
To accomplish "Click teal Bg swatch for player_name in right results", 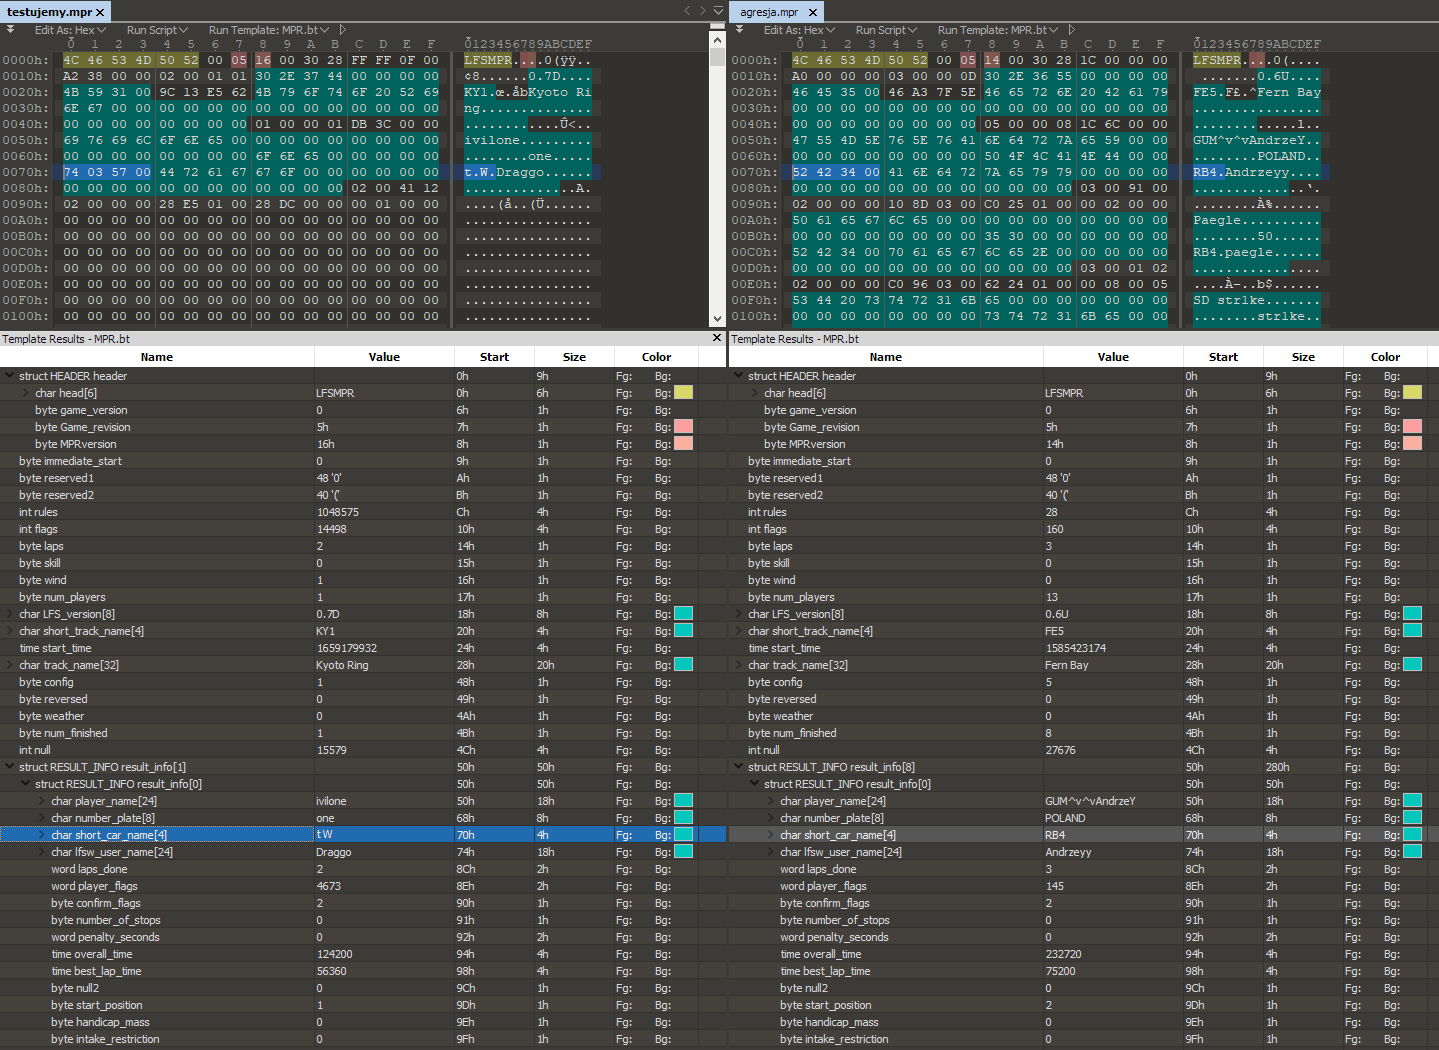I will (1413, 801).
